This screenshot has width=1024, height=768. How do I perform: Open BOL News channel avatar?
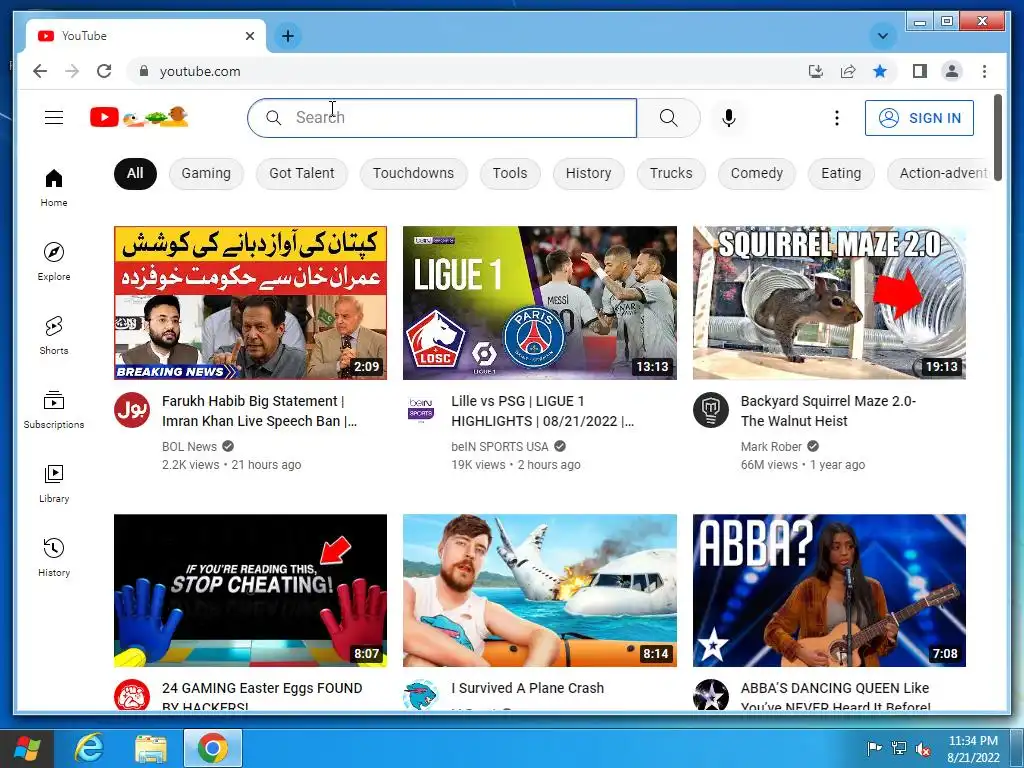132,410
